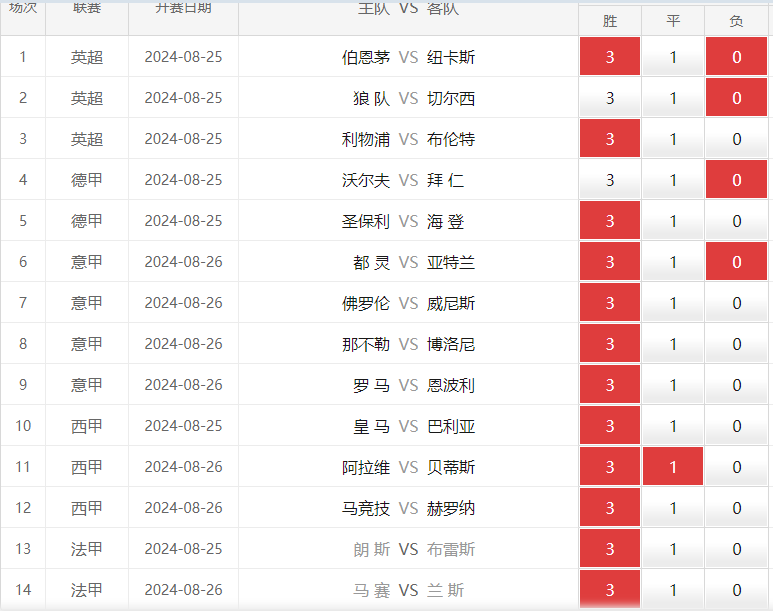Click team name 布雷斯

coord(451,548)
